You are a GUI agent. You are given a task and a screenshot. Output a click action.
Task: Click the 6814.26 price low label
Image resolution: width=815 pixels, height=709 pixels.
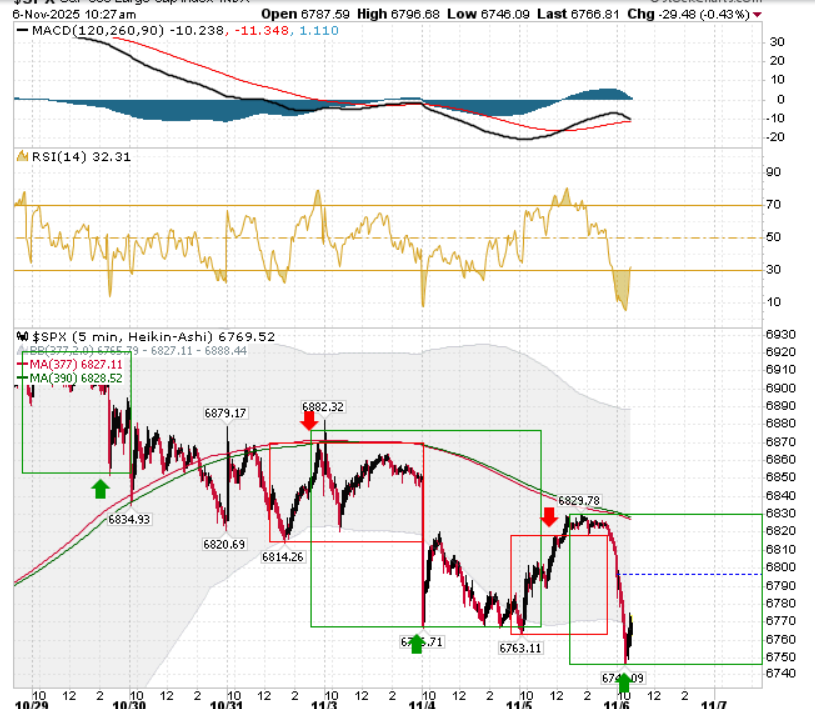tap(282, 557)
